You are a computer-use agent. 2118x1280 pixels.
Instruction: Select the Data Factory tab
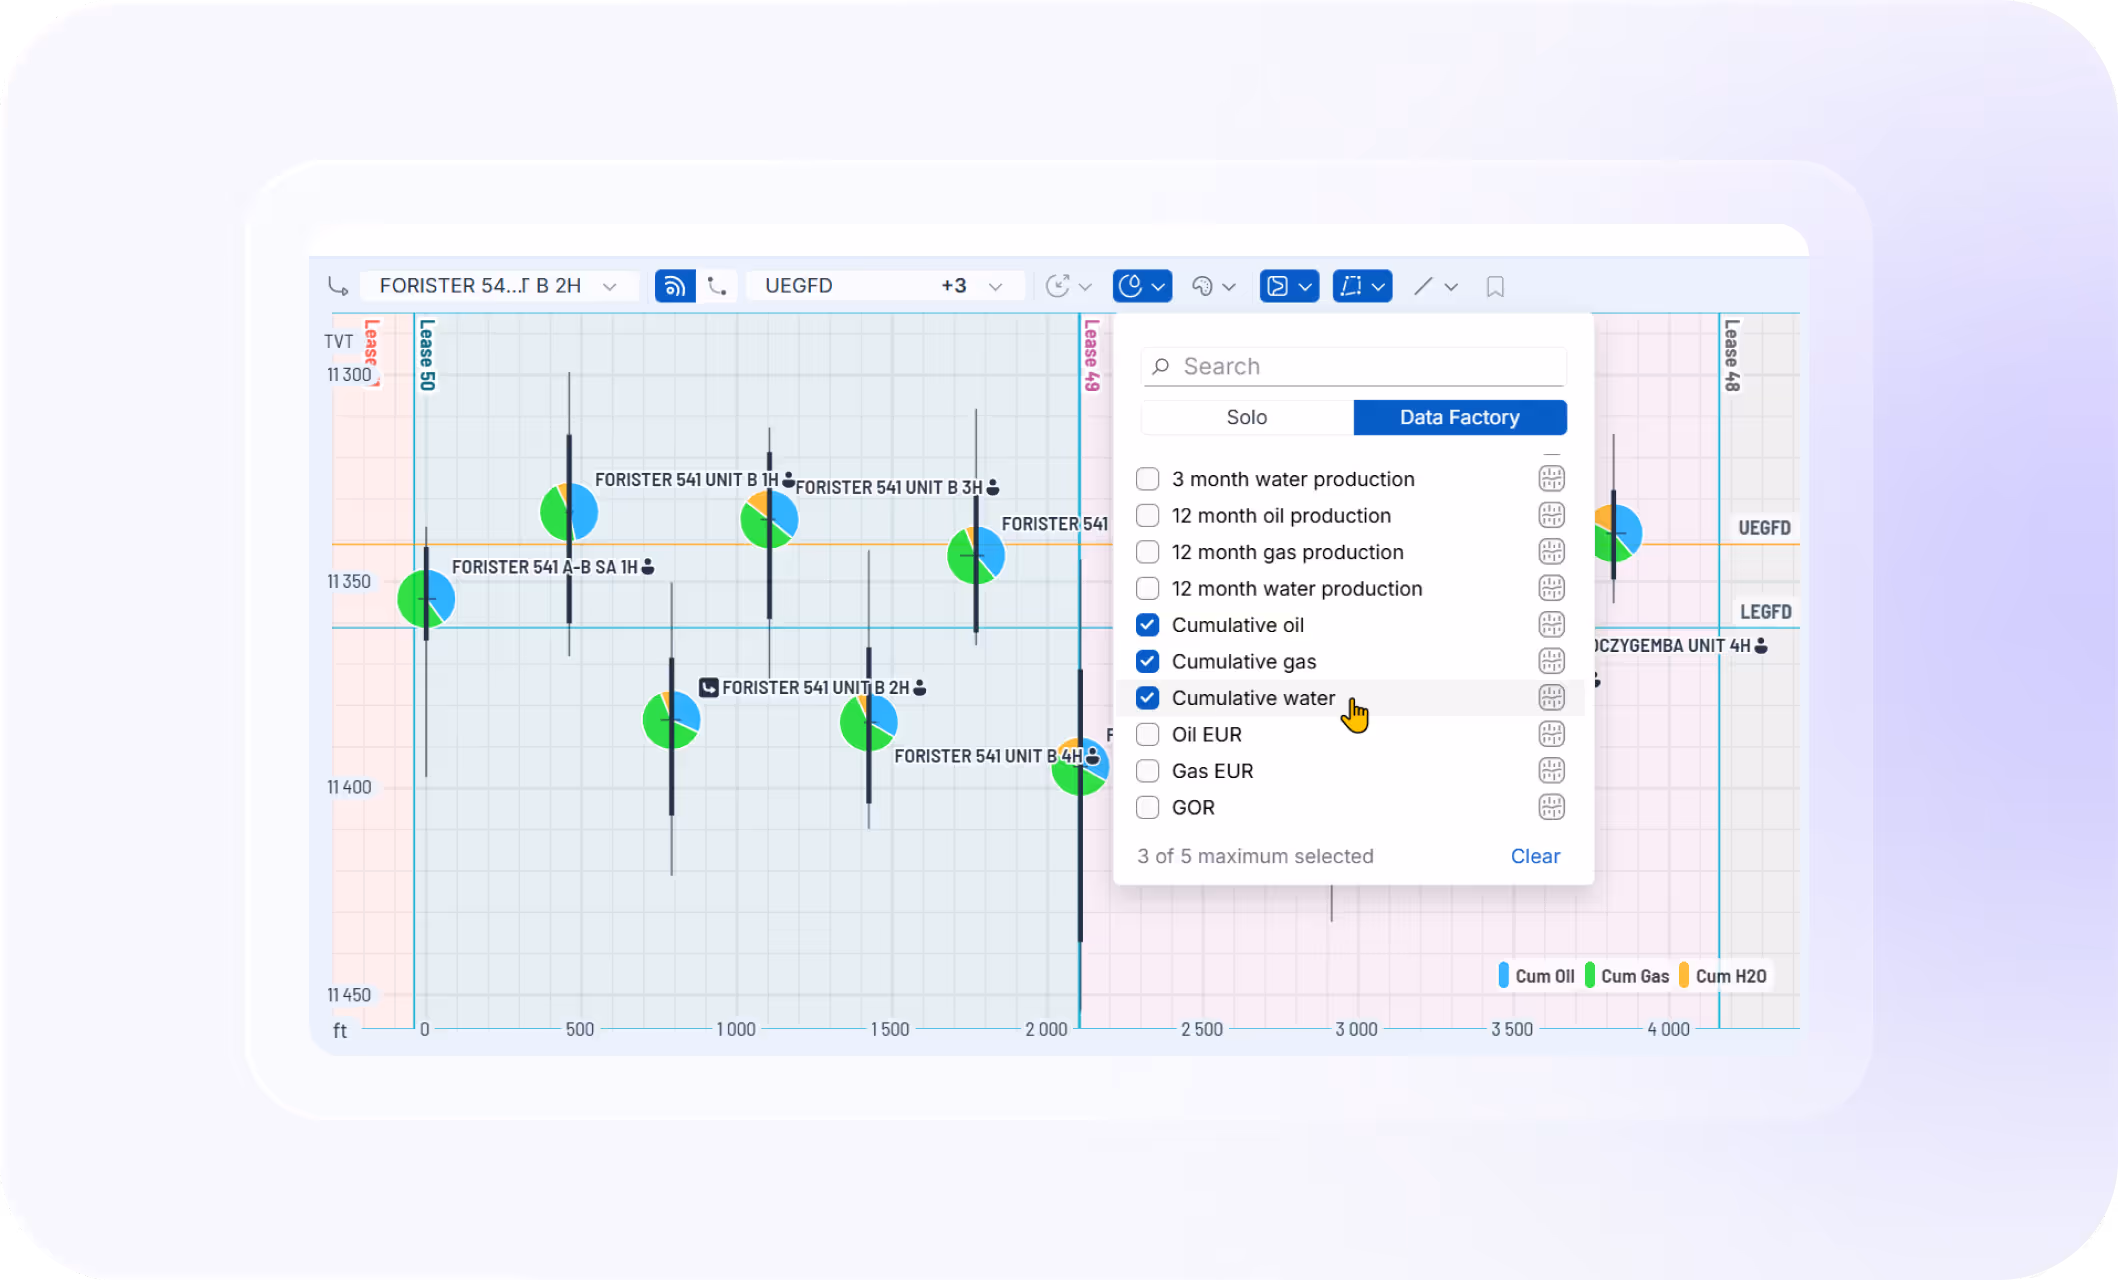(1459, 418)
